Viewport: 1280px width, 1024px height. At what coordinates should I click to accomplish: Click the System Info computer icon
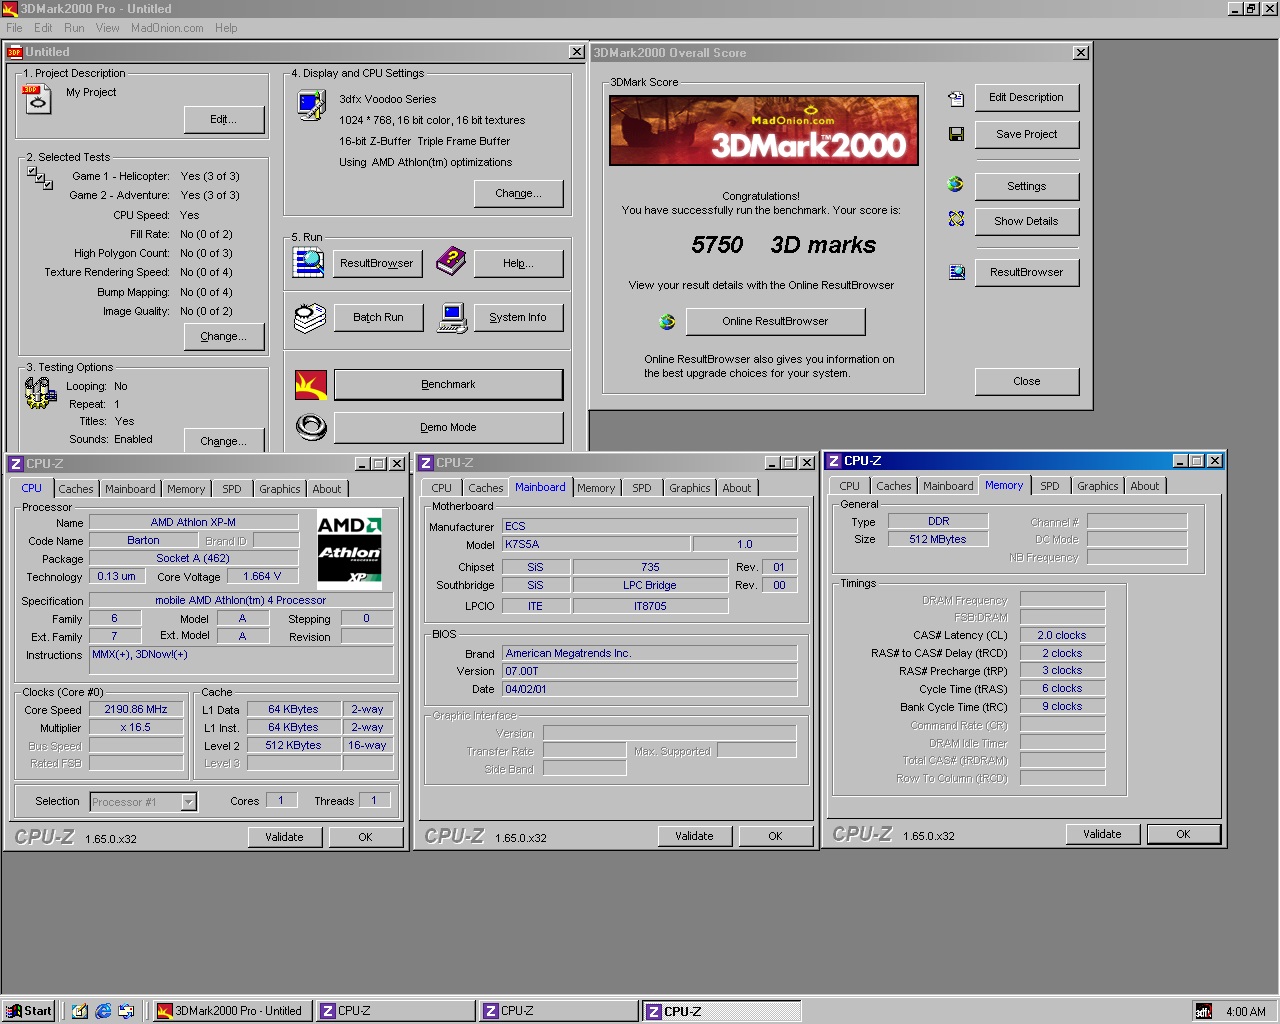[x=452, y=318]
